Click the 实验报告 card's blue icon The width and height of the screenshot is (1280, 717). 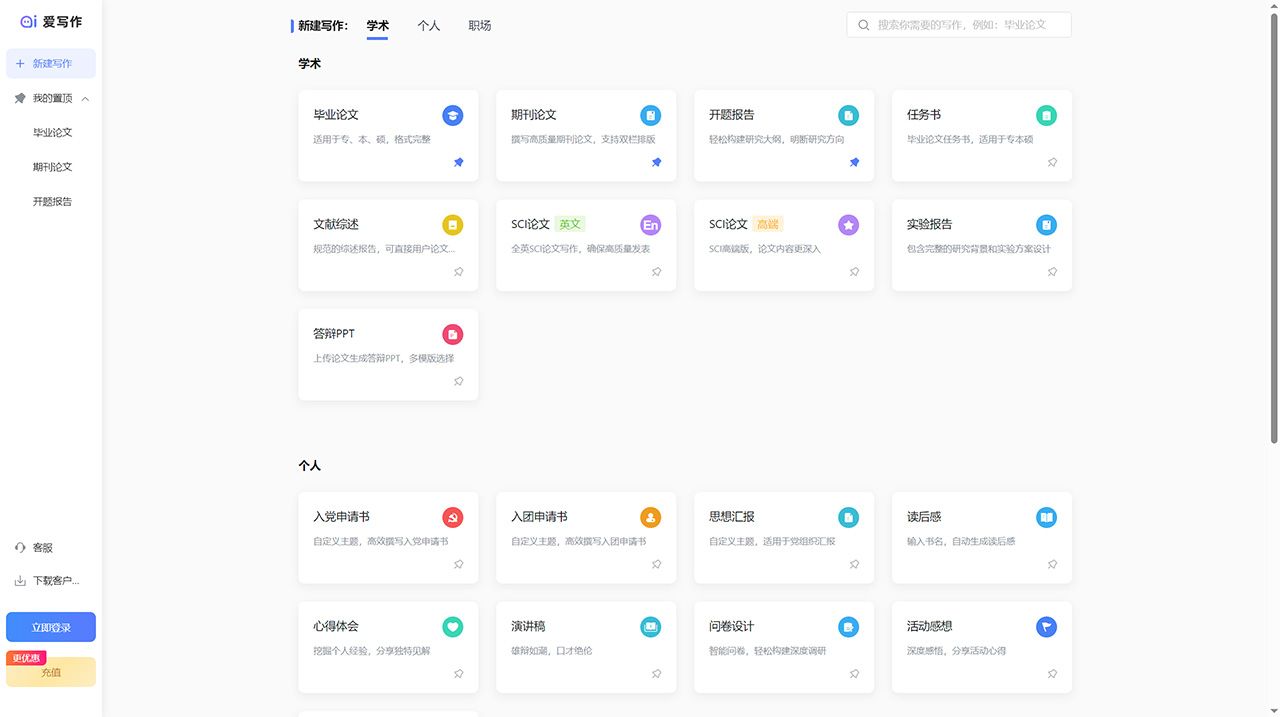(1046, 225)
